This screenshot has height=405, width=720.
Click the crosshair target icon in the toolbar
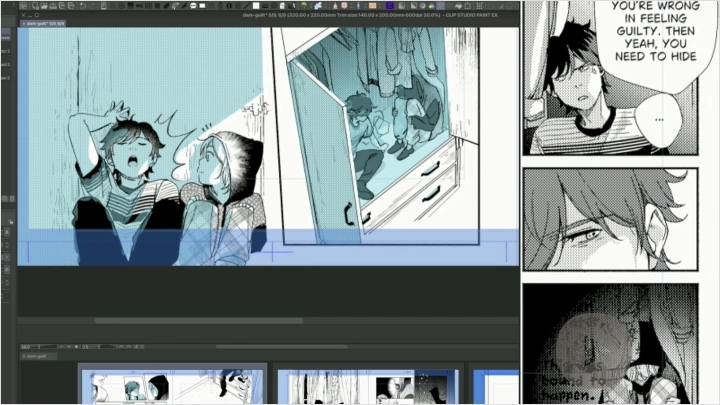coord(121,6)
